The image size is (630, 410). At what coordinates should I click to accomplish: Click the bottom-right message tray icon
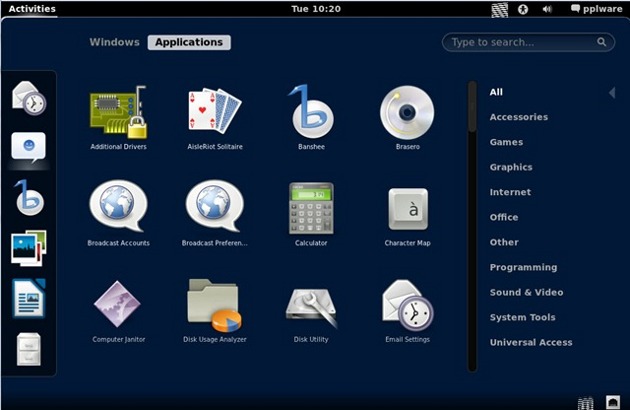click(613, 402)
